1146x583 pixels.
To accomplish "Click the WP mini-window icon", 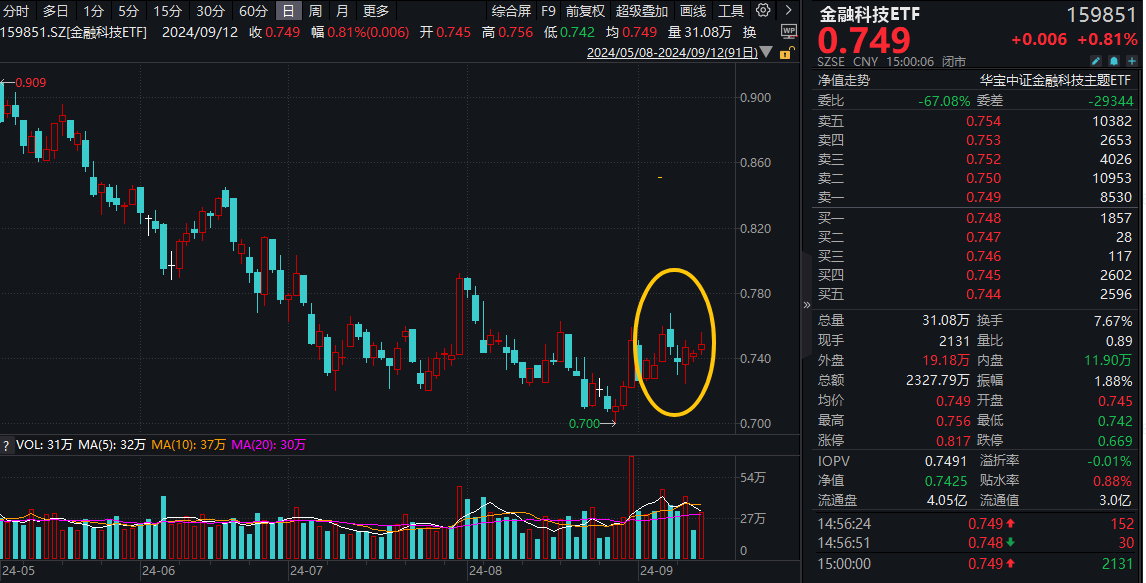I will pyautogui.click(x=790, y=31).
